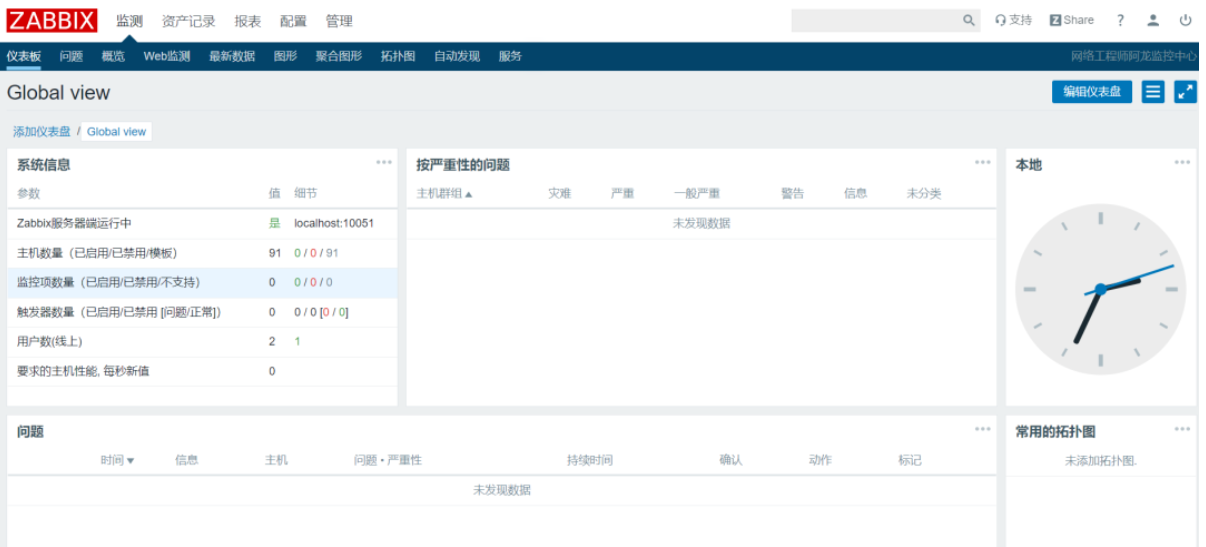Open the 管理 top menu
The width and height of the screenshot is (1206, 547).
[x=339, y=21]
